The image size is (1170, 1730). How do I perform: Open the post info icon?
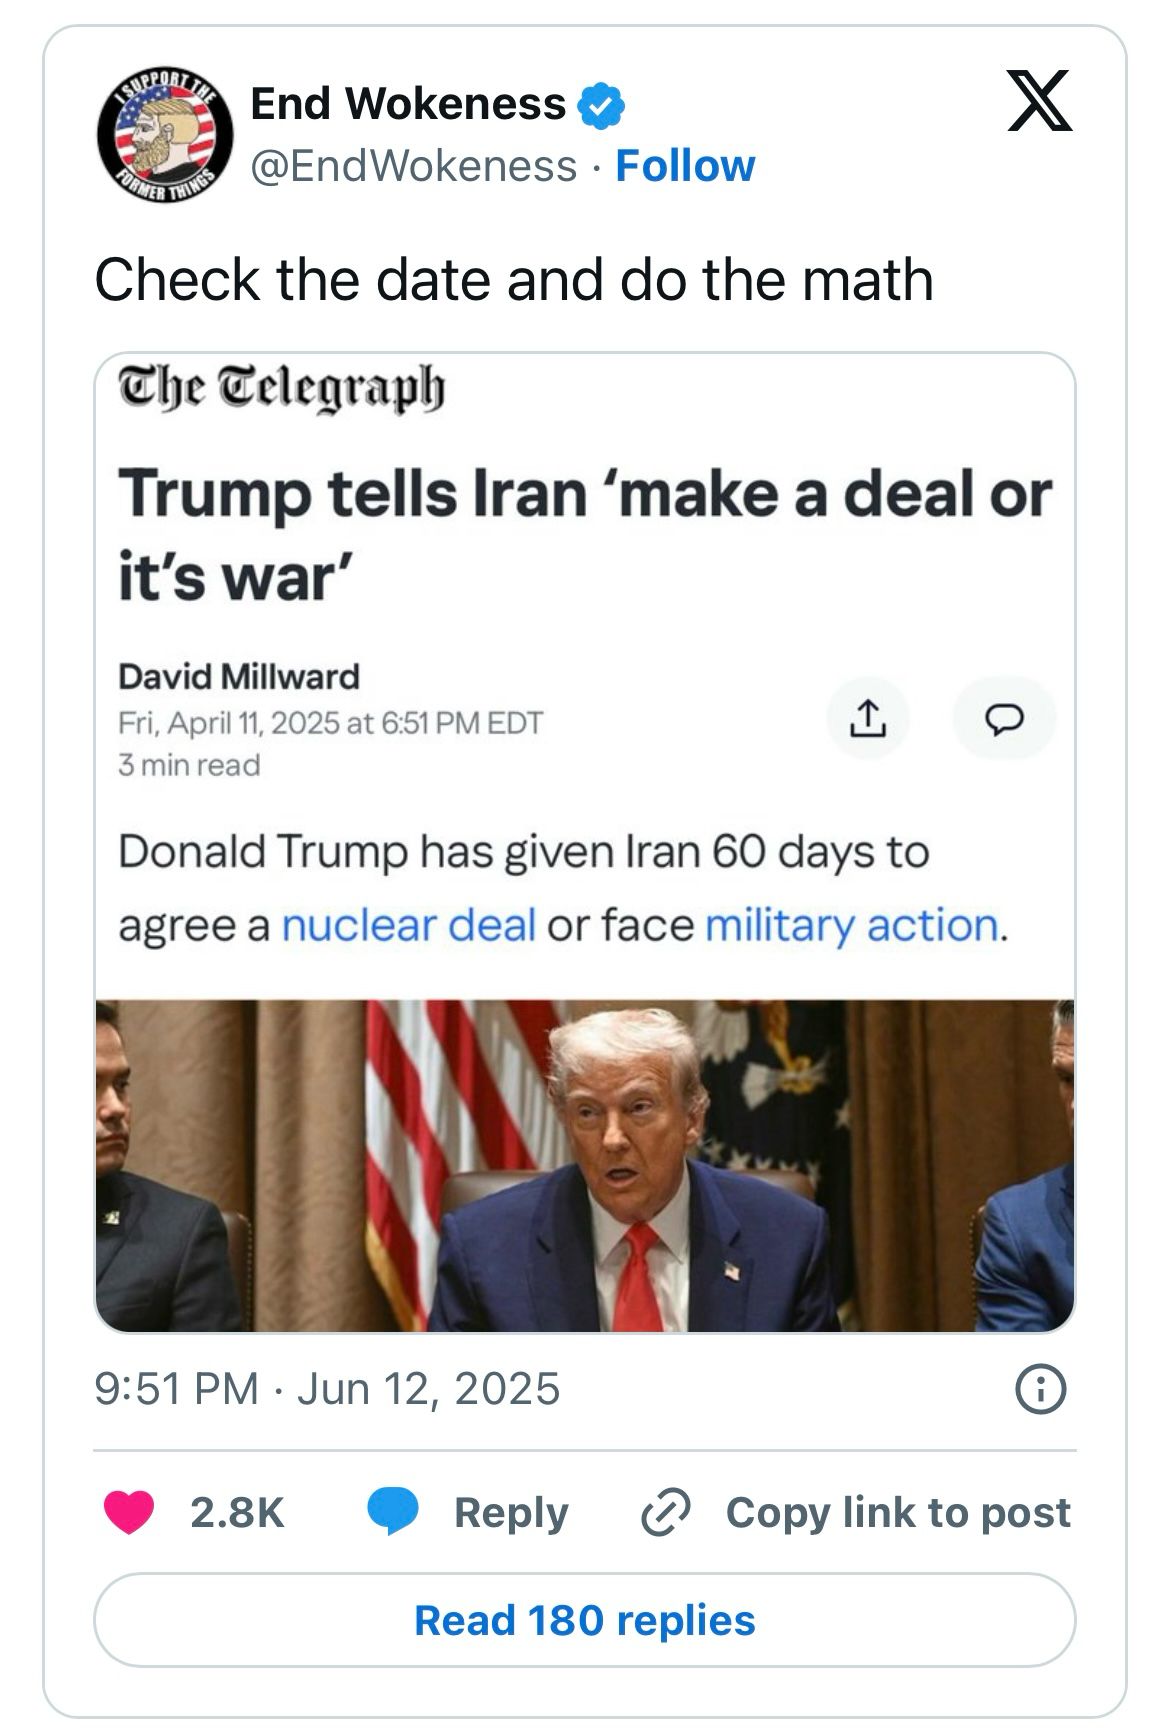(1040, 1390)
